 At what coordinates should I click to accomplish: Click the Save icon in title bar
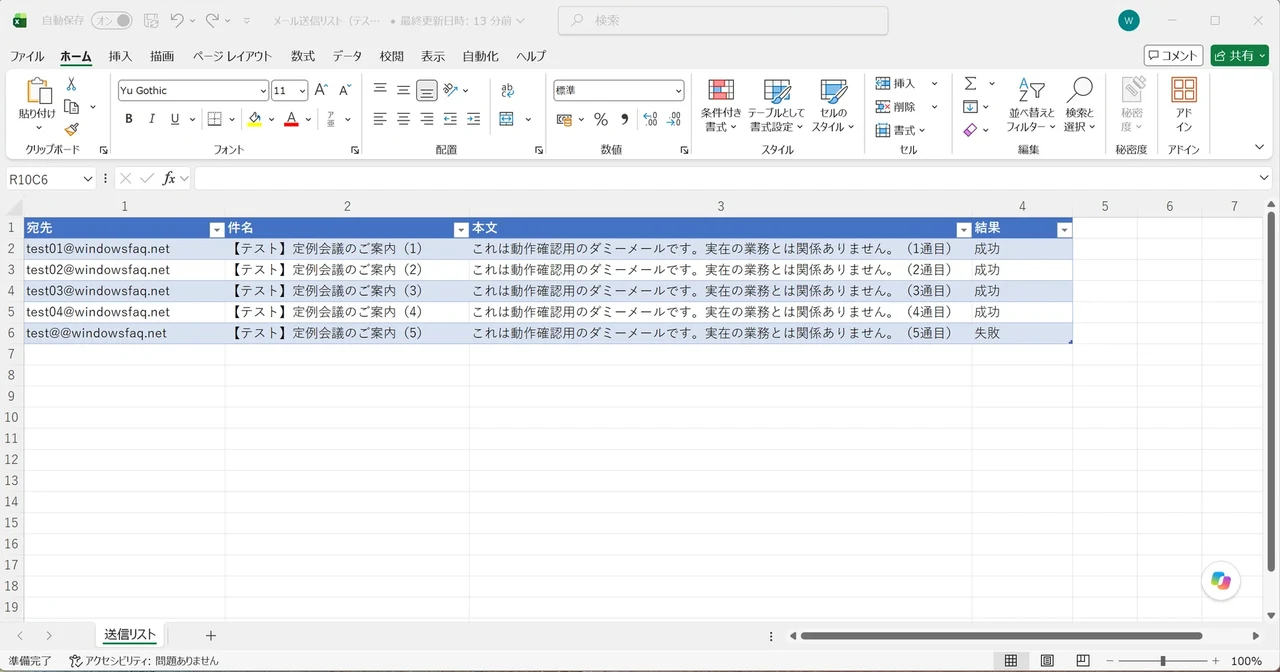[x=151, y=20]
